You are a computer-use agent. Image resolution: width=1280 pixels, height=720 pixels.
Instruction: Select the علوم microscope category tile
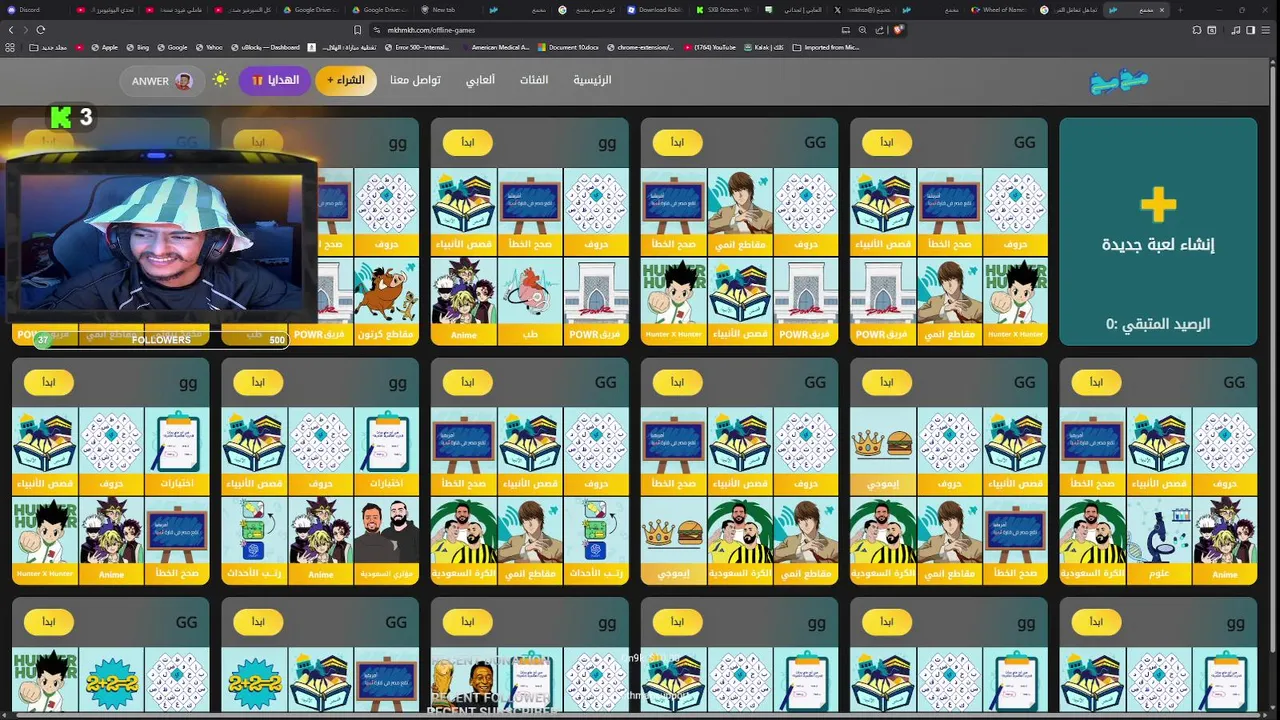(1159, 541)
